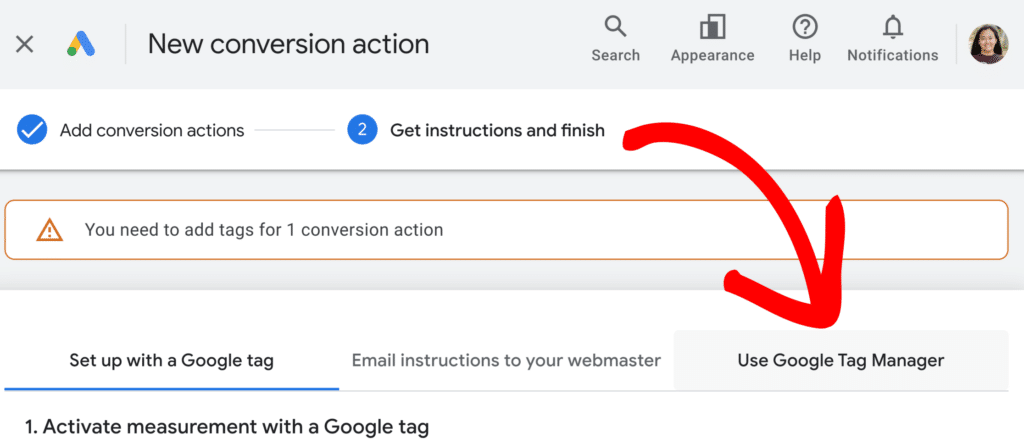Select the Use Google Tag Manager tab
The image size is (1024, 444).
tap(840, 360)
